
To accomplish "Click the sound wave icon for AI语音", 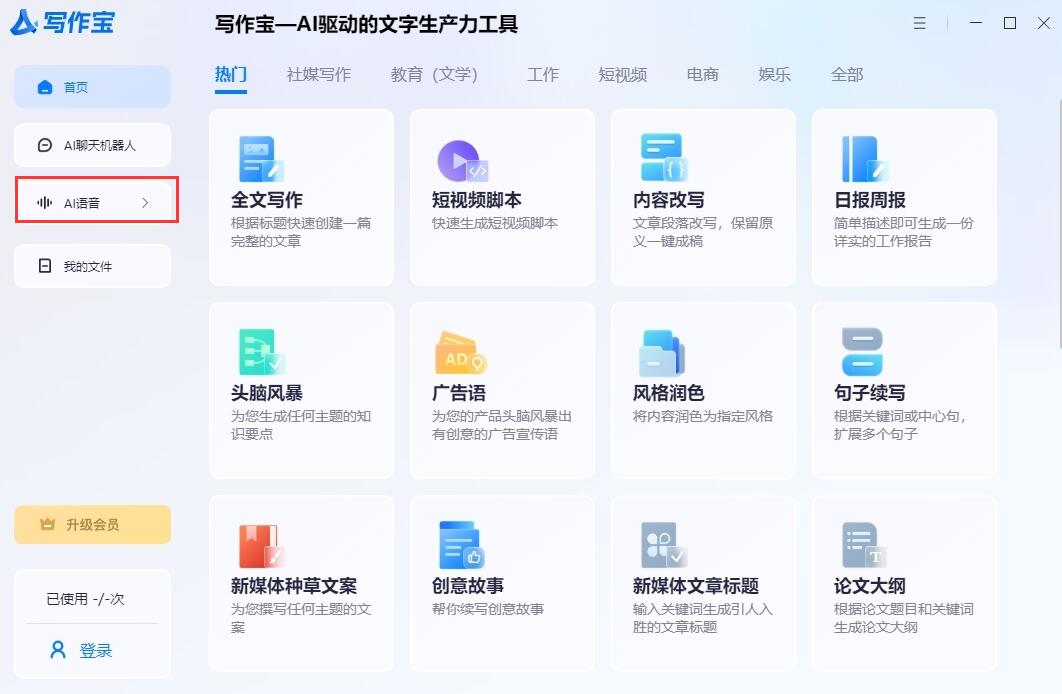I will click(x=45, y=202).
